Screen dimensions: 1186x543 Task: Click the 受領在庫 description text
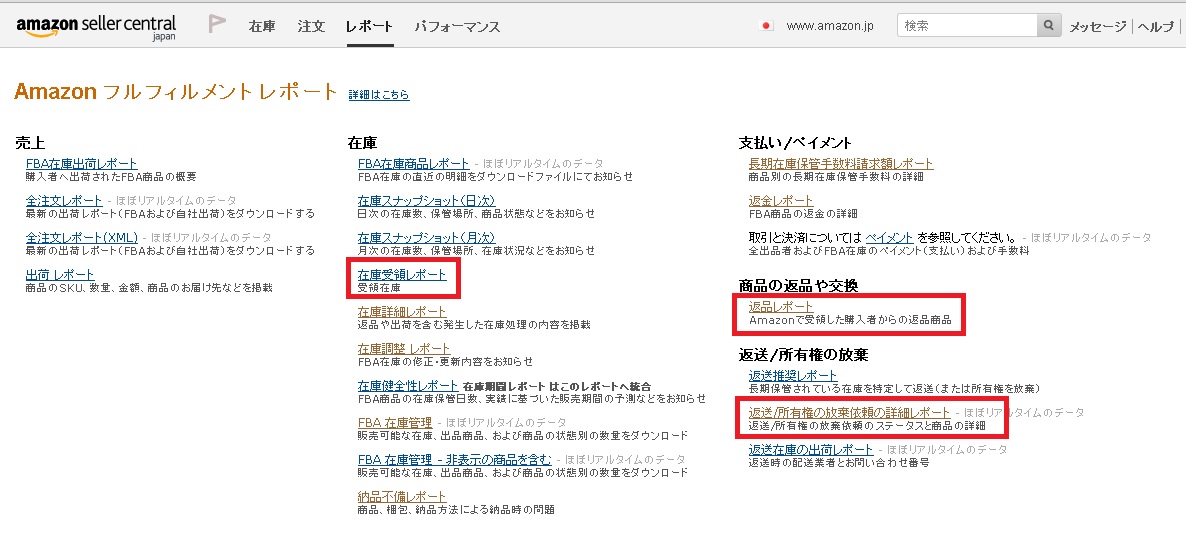point(379,288)
